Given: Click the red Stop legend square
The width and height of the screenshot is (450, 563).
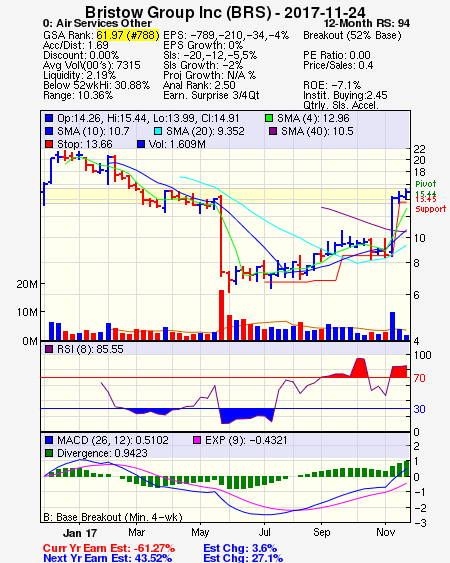Looking at the screenshot, I should tap(49, 144).
